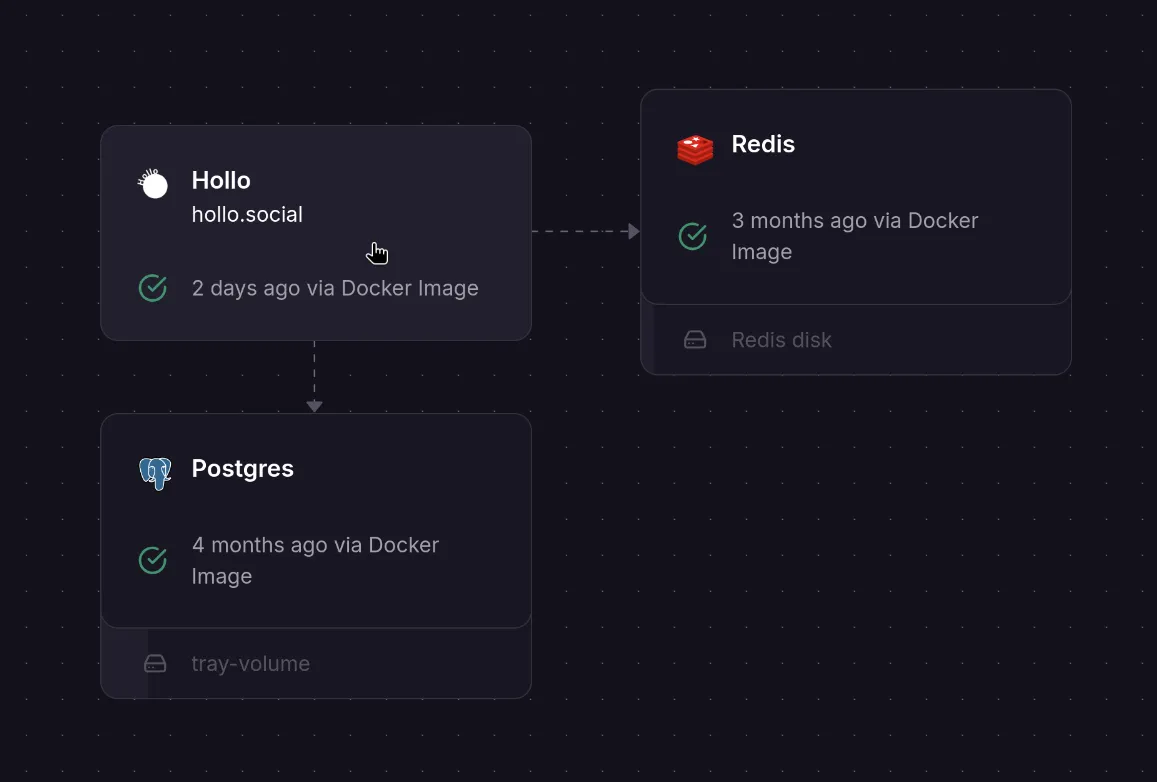Click Redis green deployment success checkmark
Image resolution: width=1157 pixels, height=782 pixels.
pos(693,236)
